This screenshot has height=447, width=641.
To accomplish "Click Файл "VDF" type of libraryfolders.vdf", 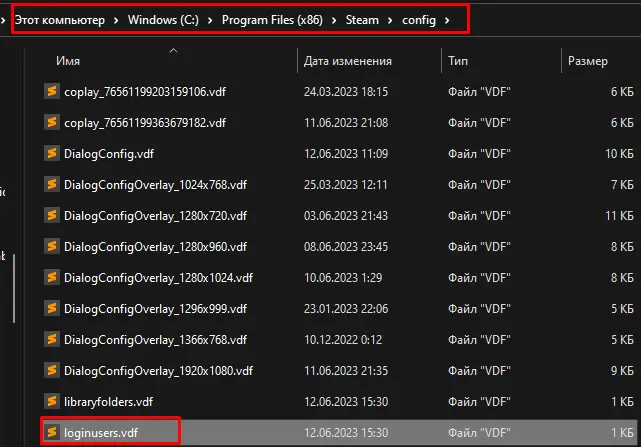I will 479,402.
